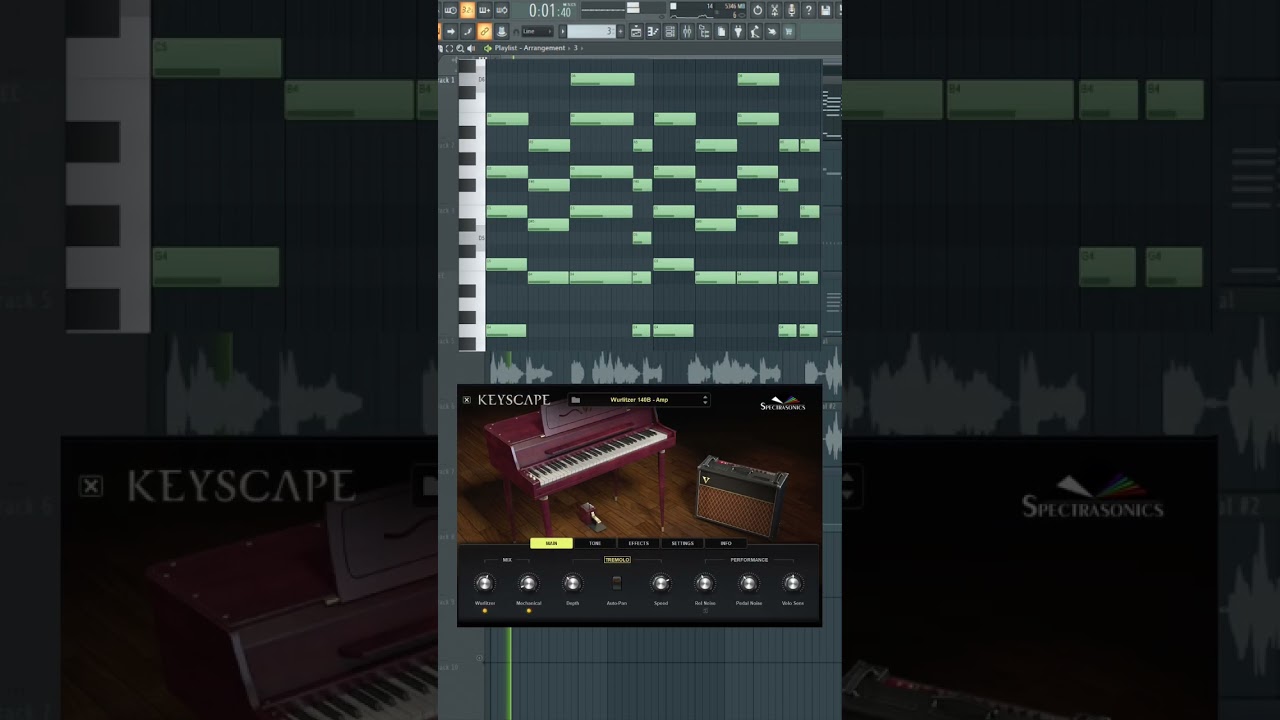Click the playlist speaker icon
The width and height of the screenshot is (1280, 720).
tap(470, 48)
